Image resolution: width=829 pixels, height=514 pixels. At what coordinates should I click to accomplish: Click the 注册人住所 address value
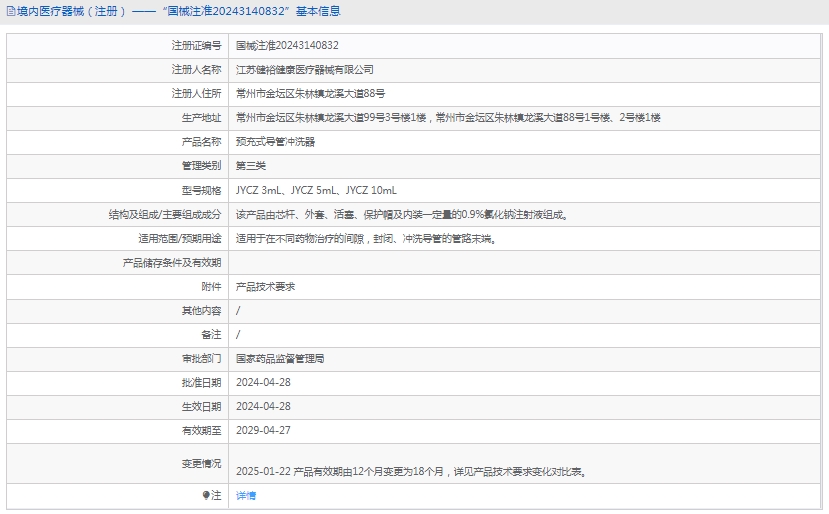point(310,94)
